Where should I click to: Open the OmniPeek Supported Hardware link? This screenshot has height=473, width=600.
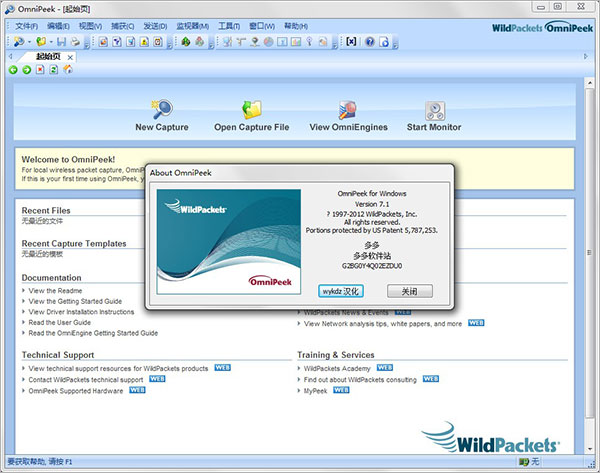pos(76,391)
